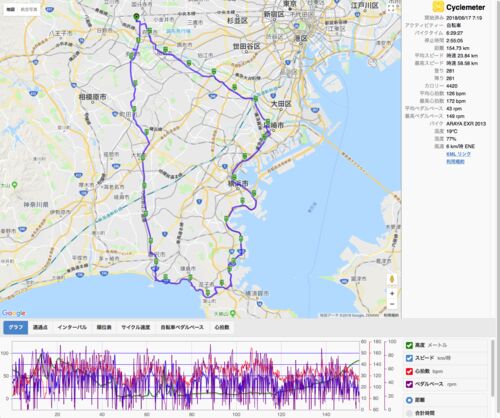Click the 江戸川区 label on map
This screenshot has width=500, height=418.
(x=365, y=5)
